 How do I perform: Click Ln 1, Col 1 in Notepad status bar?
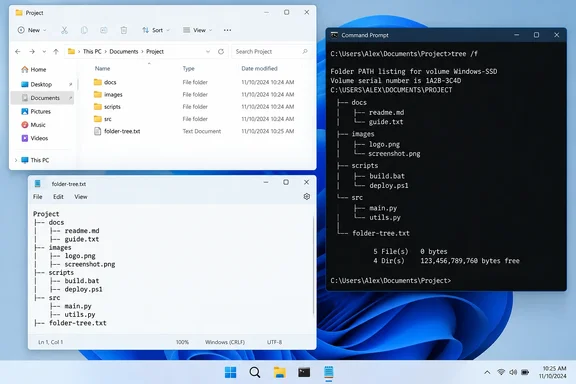click(x=50, y=342)
